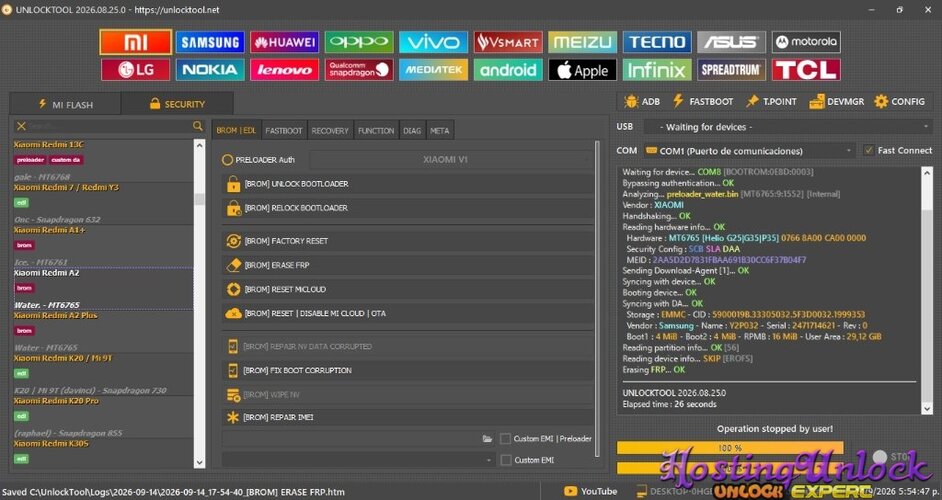
Task: Select Xiaomi Redmi A2 in model list
Action: [x=103, y=288]
